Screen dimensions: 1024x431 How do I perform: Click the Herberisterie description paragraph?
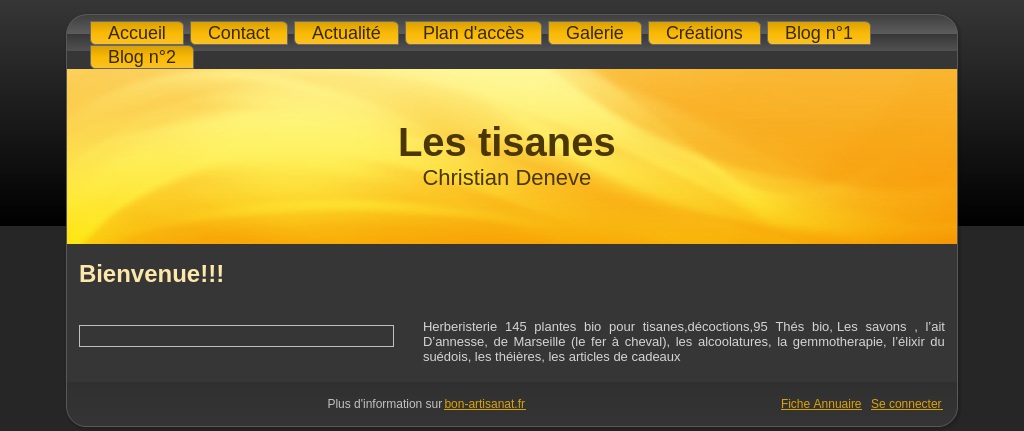(x=684, y=342)
